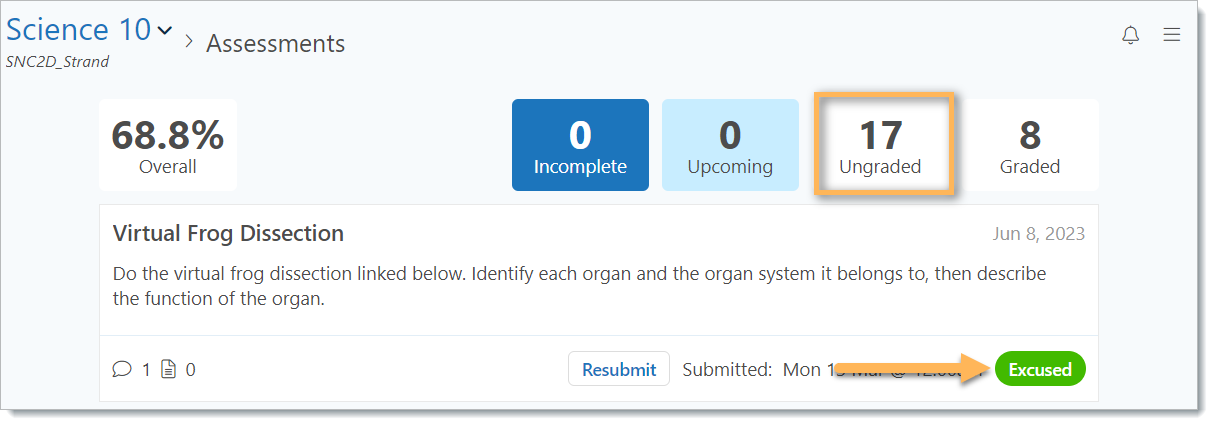Click the Submitted timestamp text
The image size is (1213, 425).
820,369
